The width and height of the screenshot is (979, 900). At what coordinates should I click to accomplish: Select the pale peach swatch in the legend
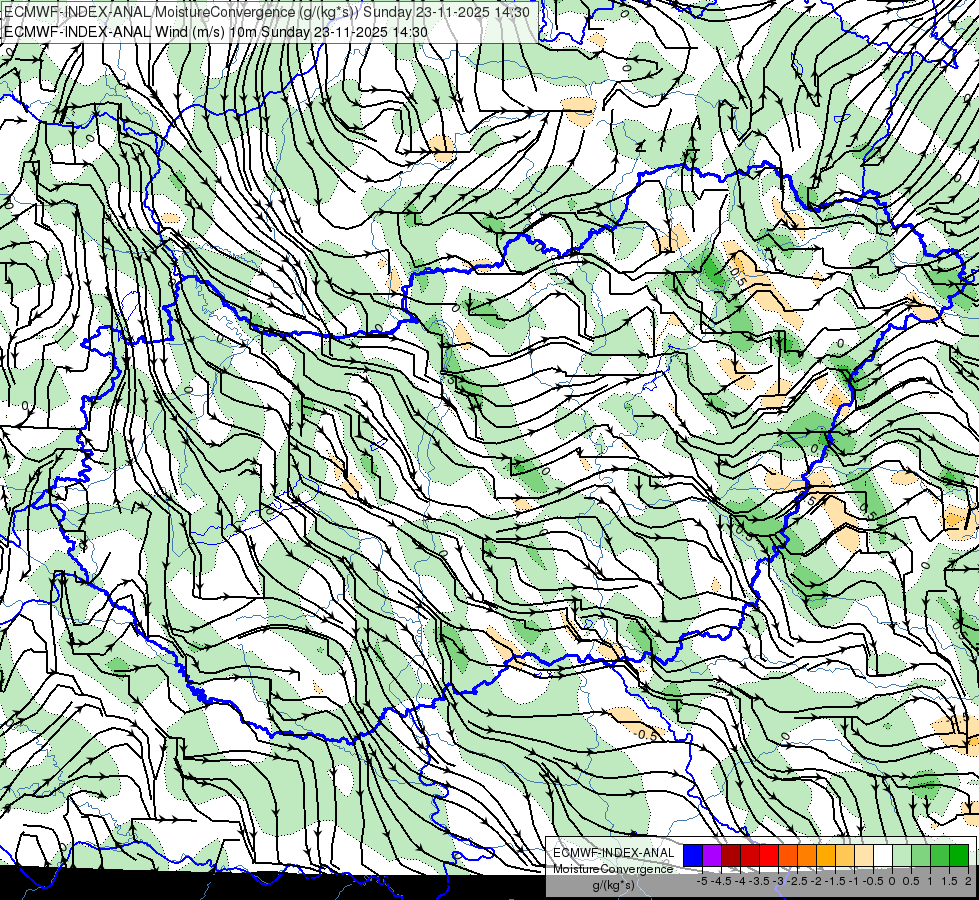click(864, 855)
